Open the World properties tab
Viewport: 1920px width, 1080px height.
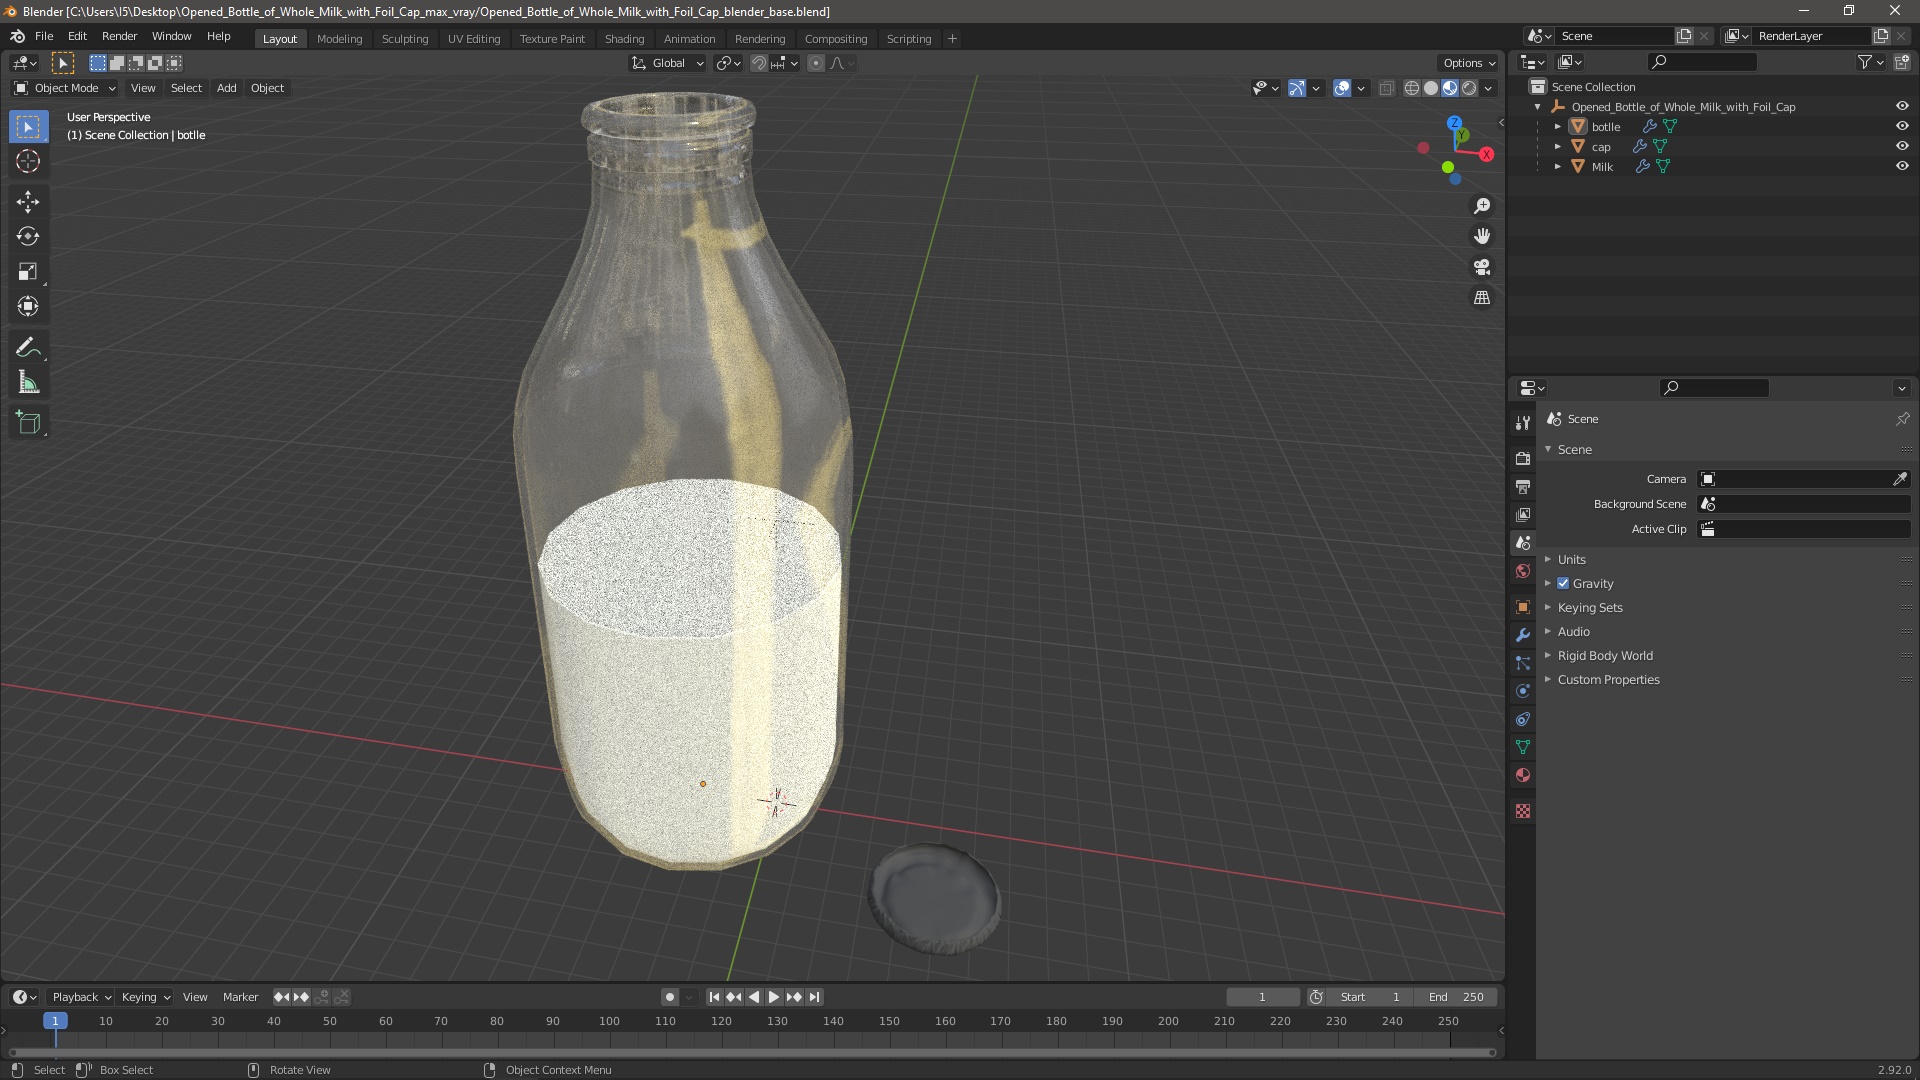(x=1523, y=571)
